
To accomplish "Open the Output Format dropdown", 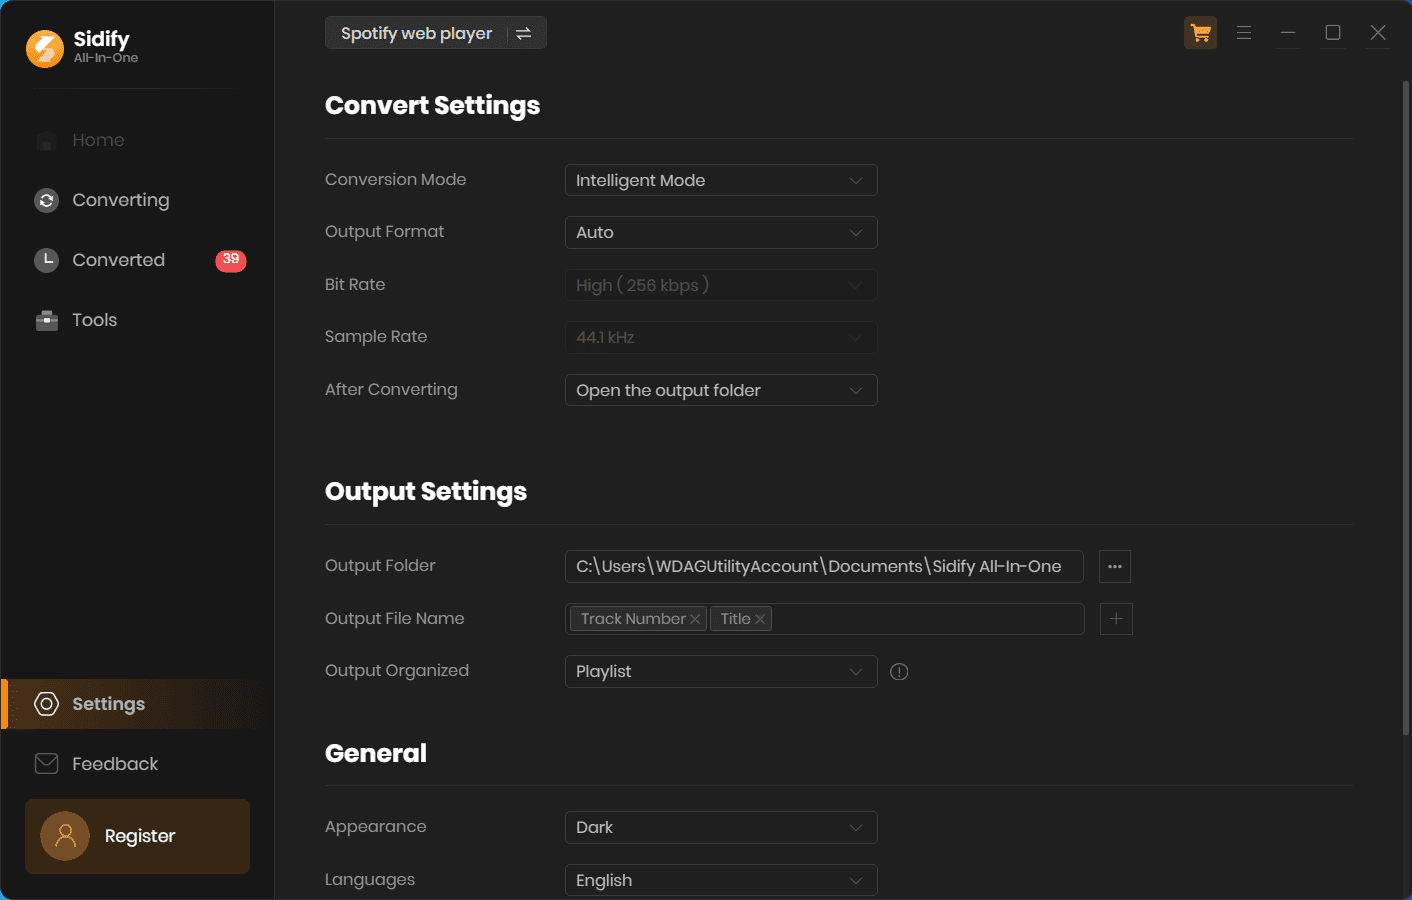I will click(x=721, y=233).
